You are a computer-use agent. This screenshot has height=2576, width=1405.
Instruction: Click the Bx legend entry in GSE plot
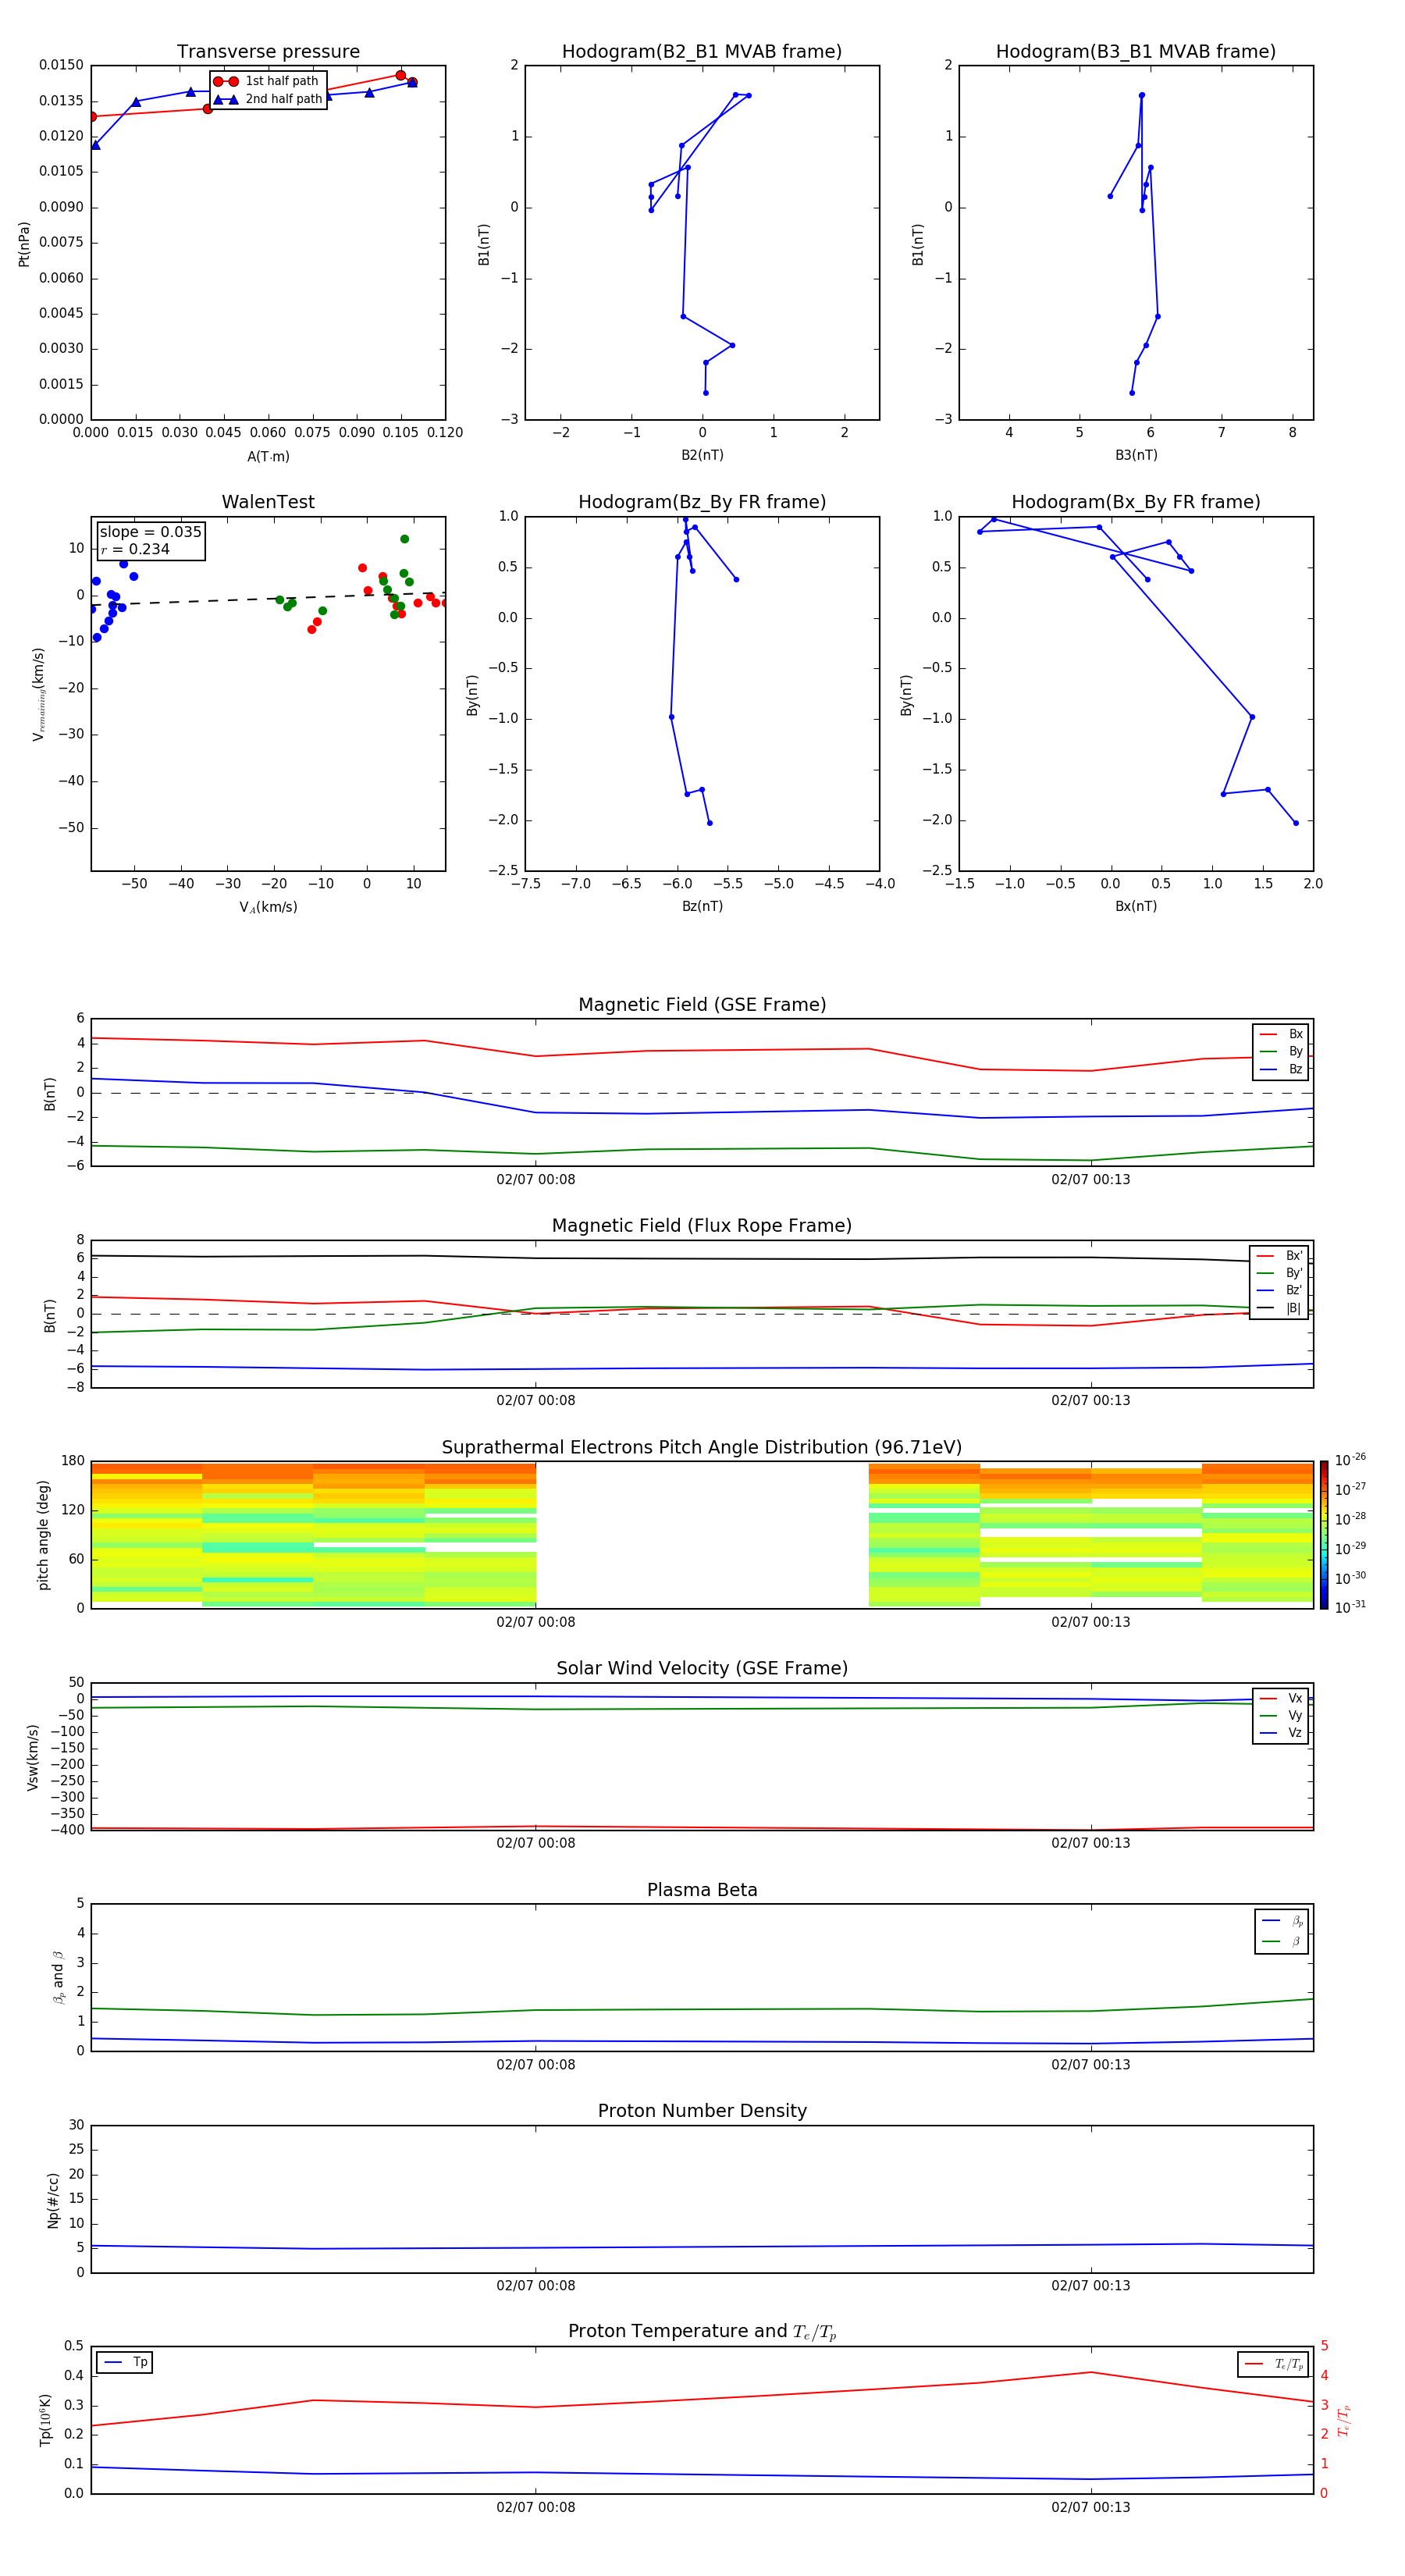[x=1281, y=1034]
